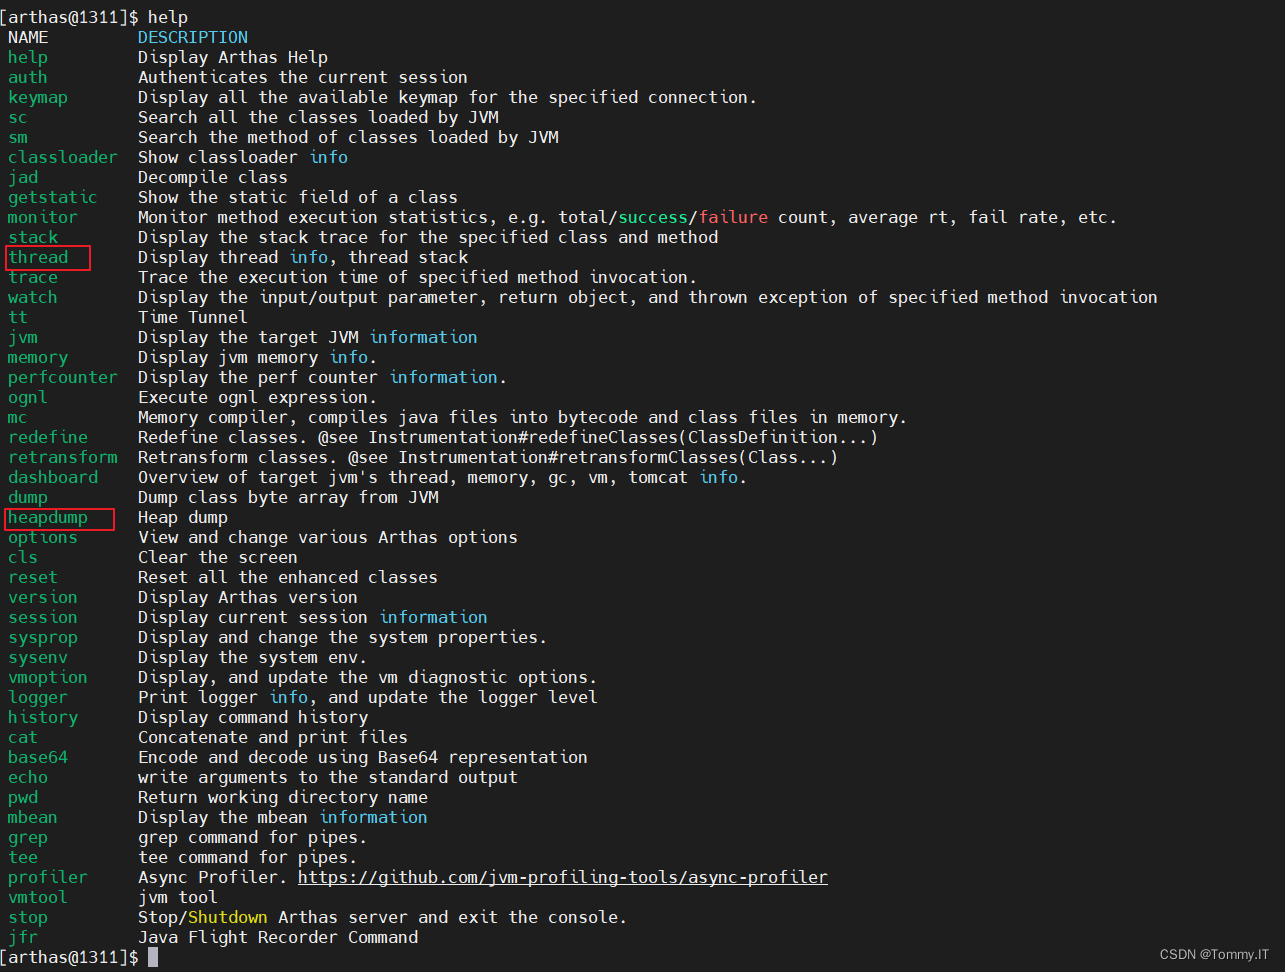Image resolution: width=1285 pixels, height=972 pixels.
Task: Click the yellow 'Shutdown' word
Action: point(227,917)
